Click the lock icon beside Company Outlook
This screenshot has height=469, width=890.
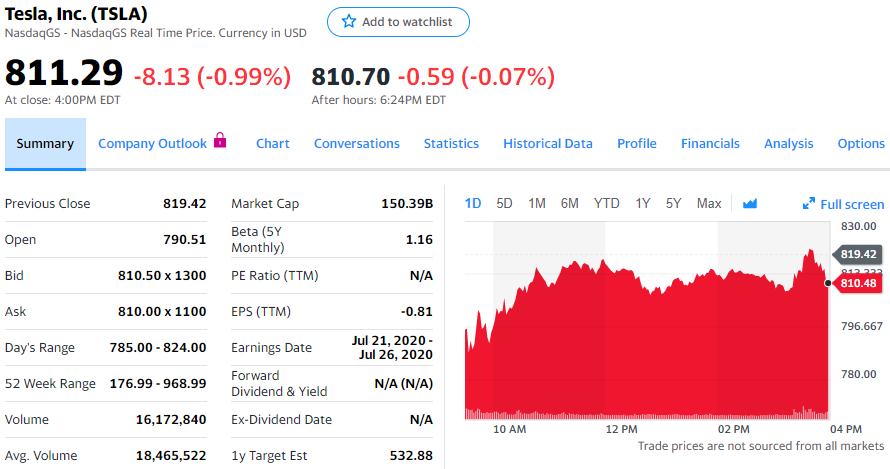click(x=221, y=142)
